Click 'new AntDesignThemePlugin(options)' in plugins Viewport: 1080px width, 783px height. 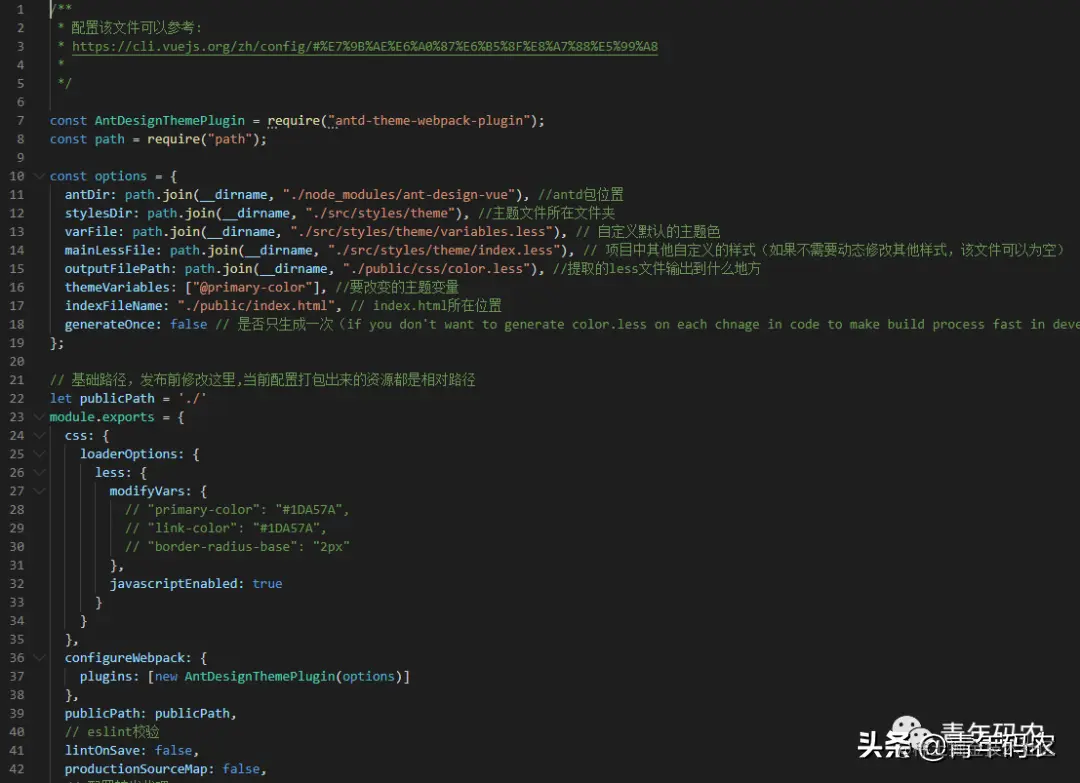(278, 676)
